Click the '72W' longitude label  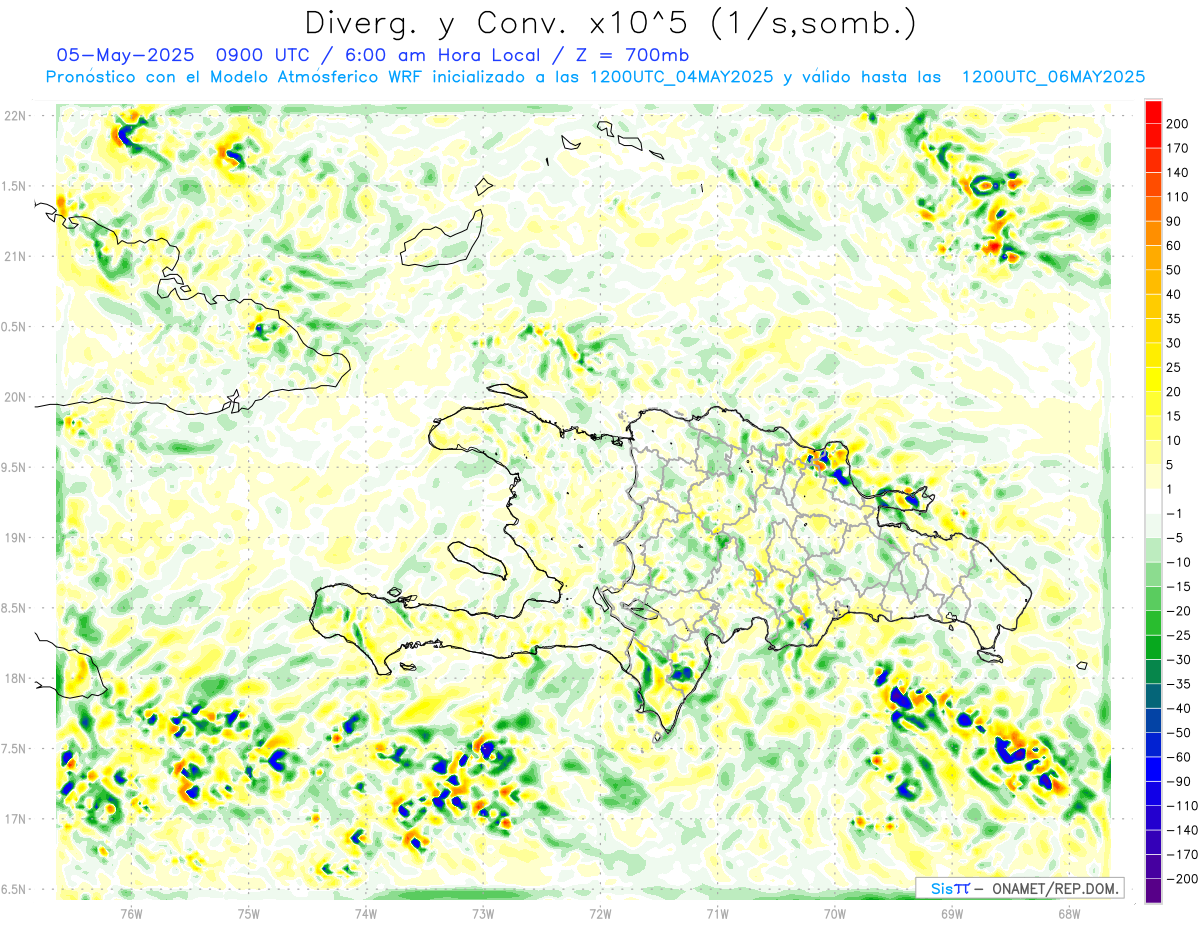tap(600, 914)
